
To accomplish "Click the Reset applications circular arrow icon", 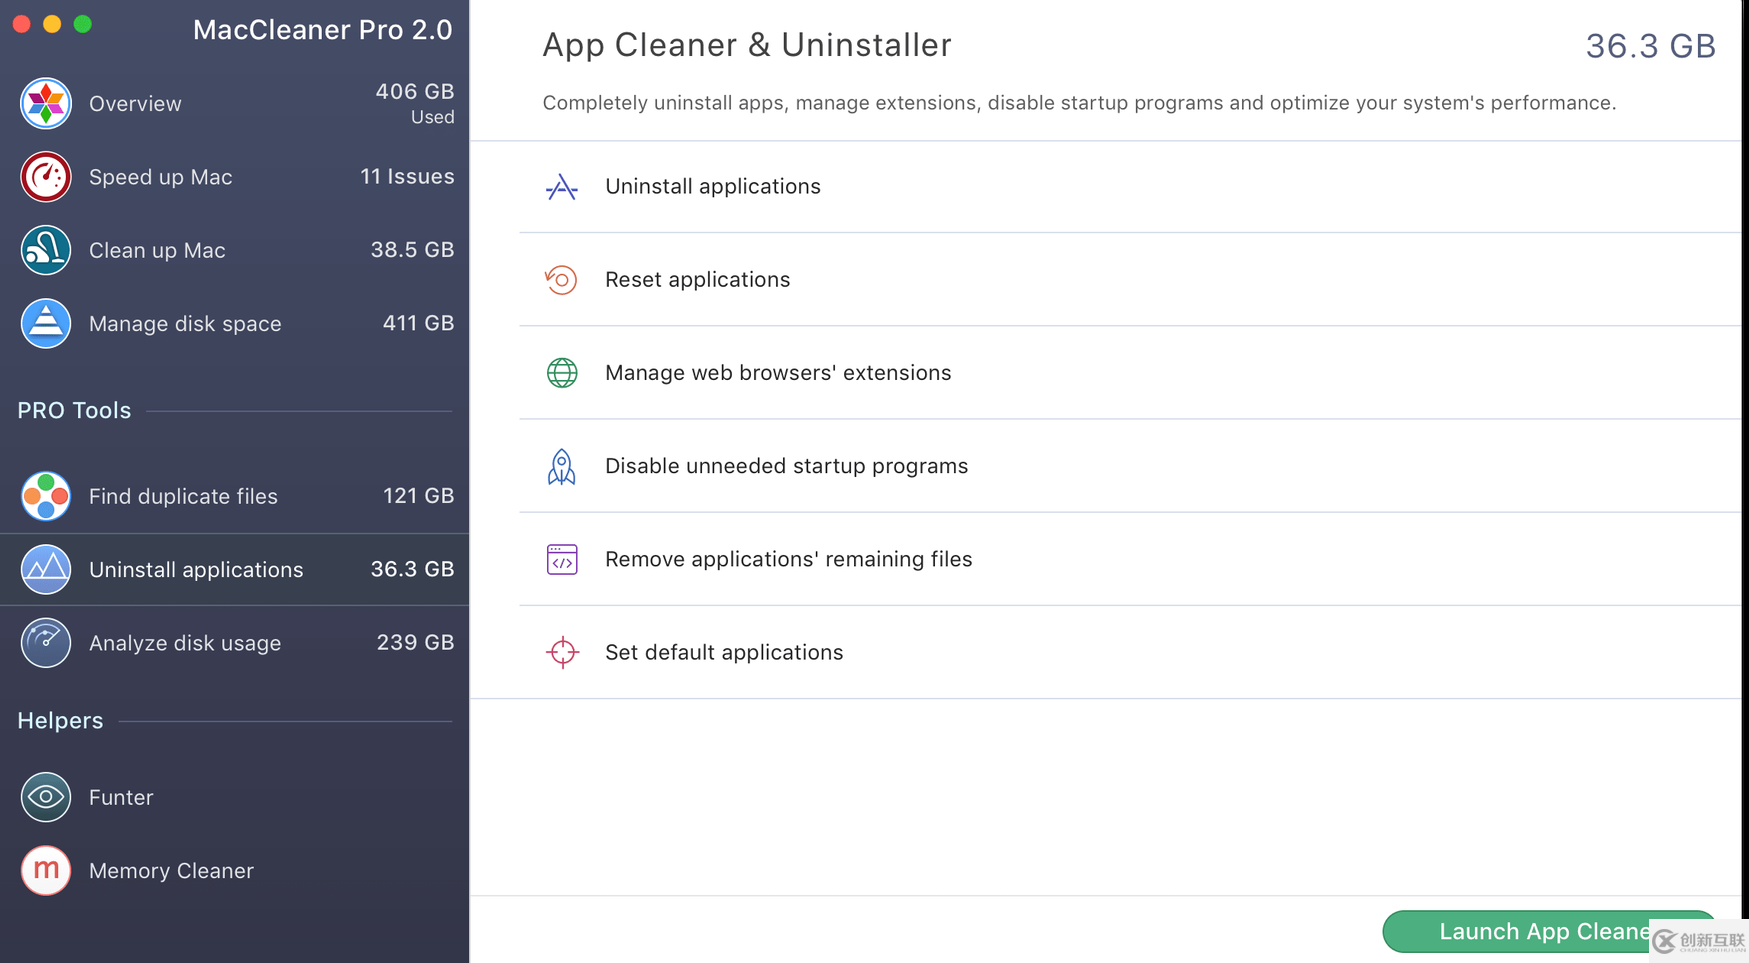I will point(562,280).
